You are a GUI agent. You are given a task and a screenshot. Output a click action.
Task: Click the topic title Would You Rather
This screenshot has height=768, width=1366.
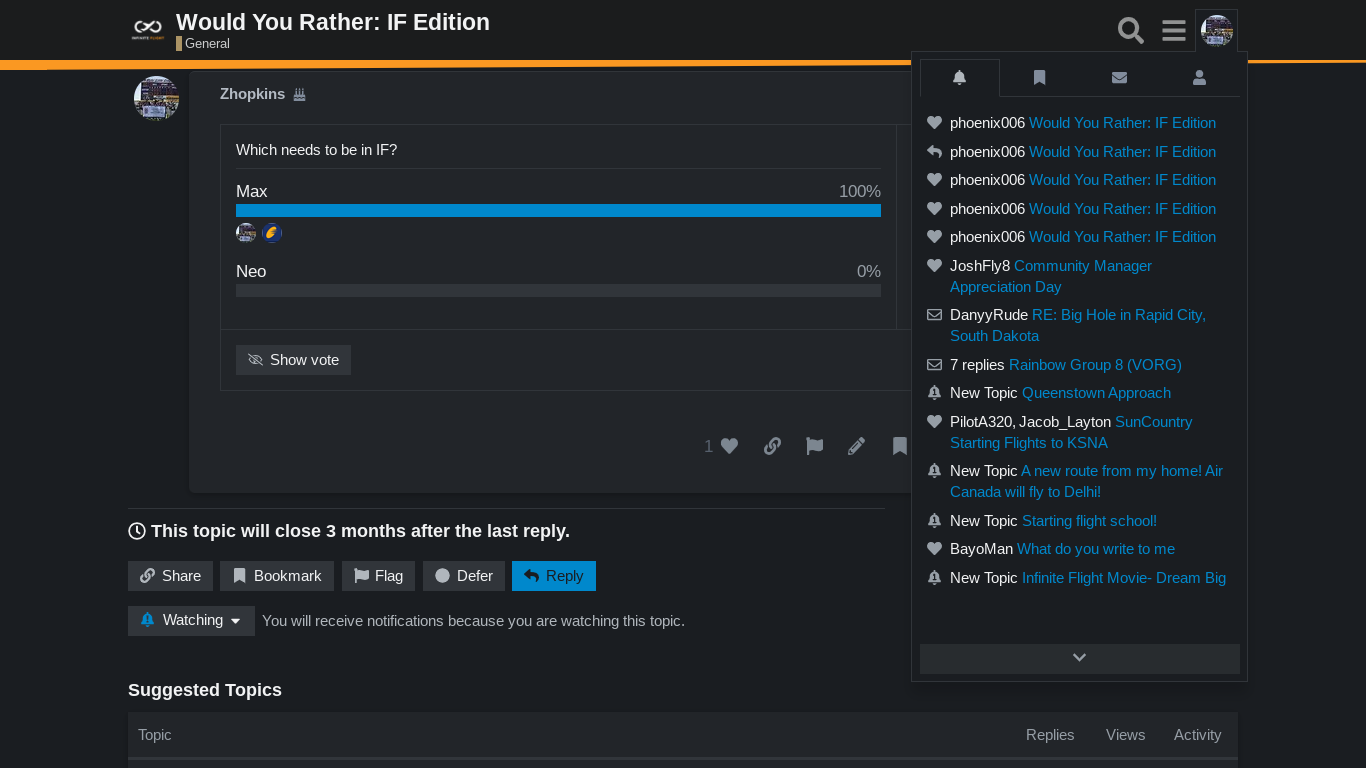click(333, 22)
